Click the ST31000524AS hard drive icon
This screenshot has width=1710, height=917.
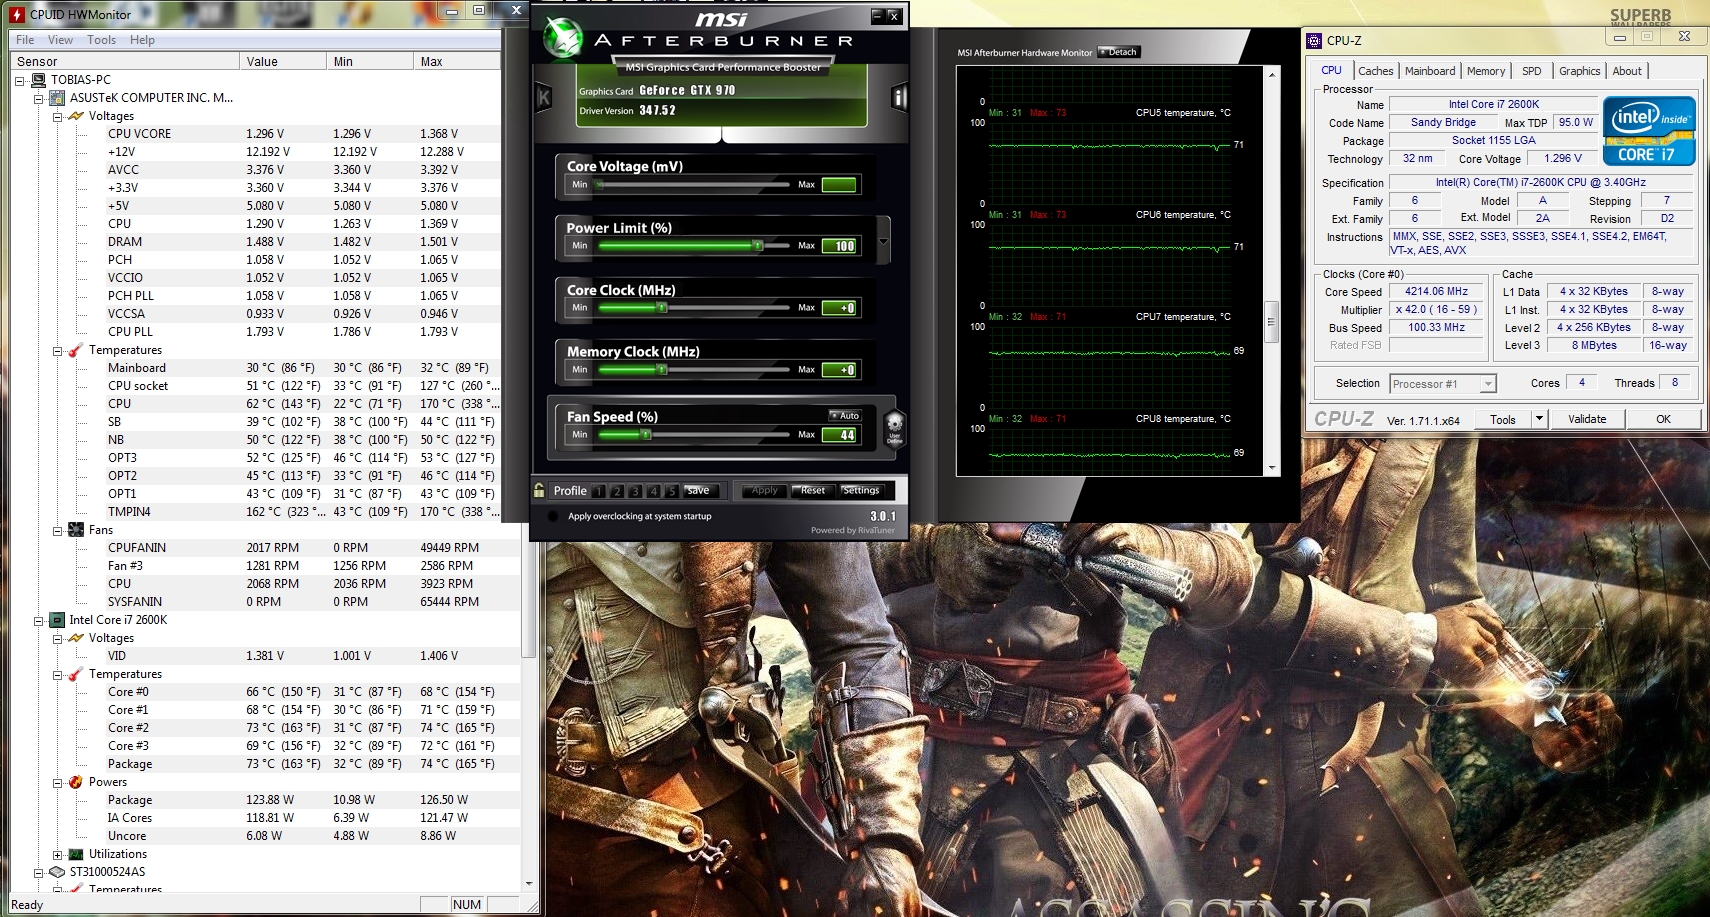tap(57, 872)
